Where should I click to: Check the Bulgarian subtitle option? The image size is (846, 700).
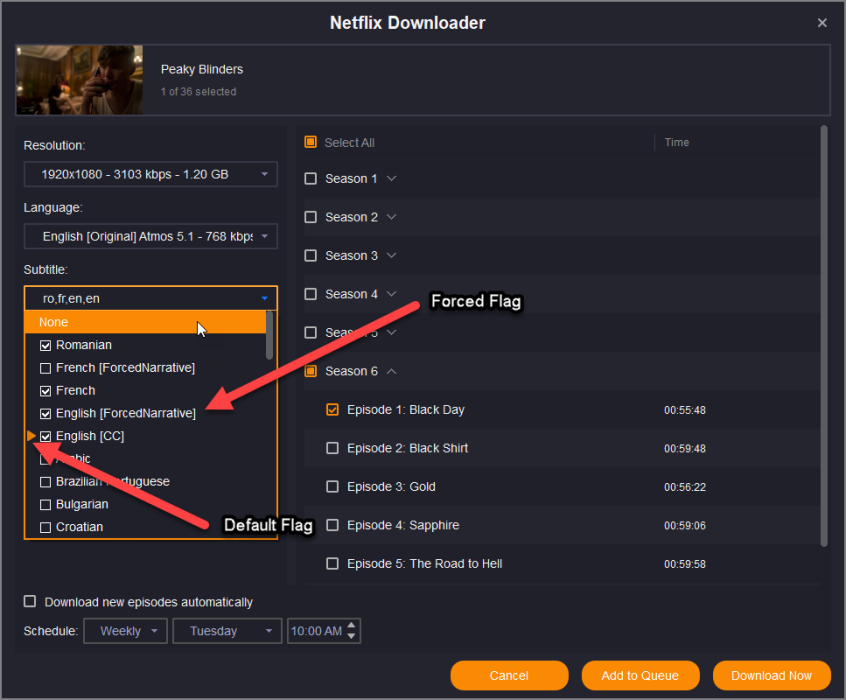pos(45,504)
